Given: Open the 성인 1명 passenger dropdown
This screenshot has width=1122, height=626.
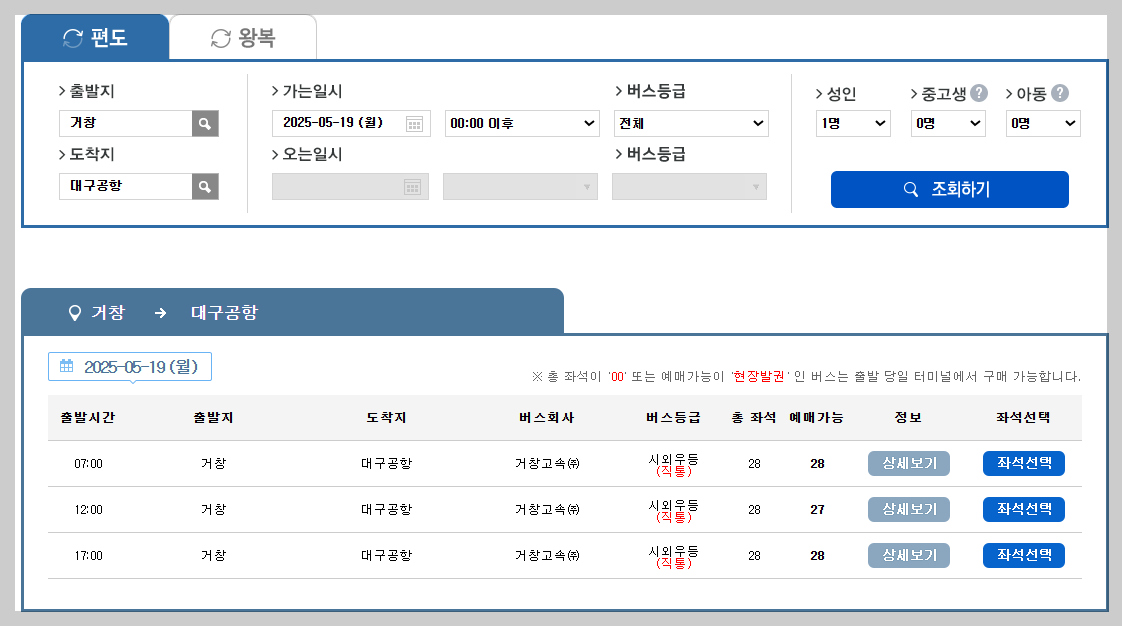Looking at the screenshot, I should pyautogui.click(x=853, y=123).
